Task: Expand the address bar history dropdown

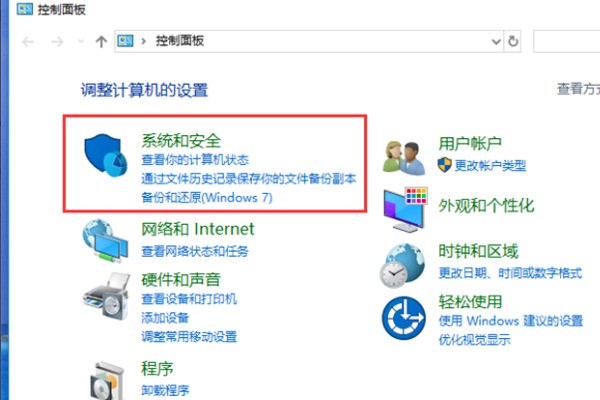Action: tap(496, 41)
